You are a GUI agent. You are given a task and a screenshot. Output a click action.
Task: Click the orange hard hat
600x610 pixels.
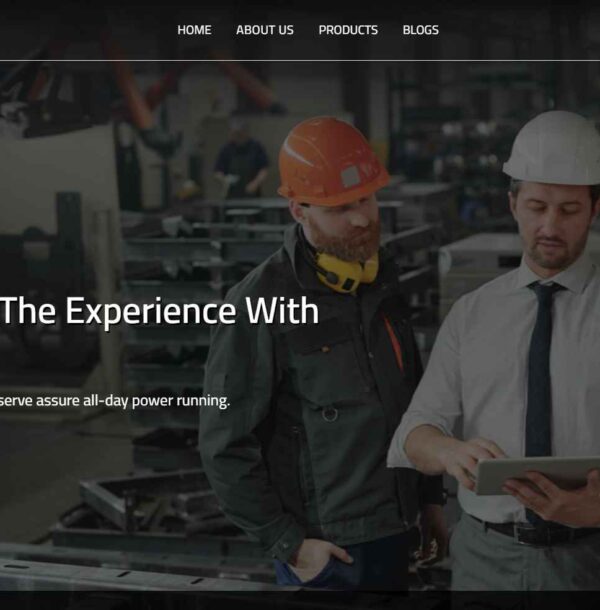point(332,161)
